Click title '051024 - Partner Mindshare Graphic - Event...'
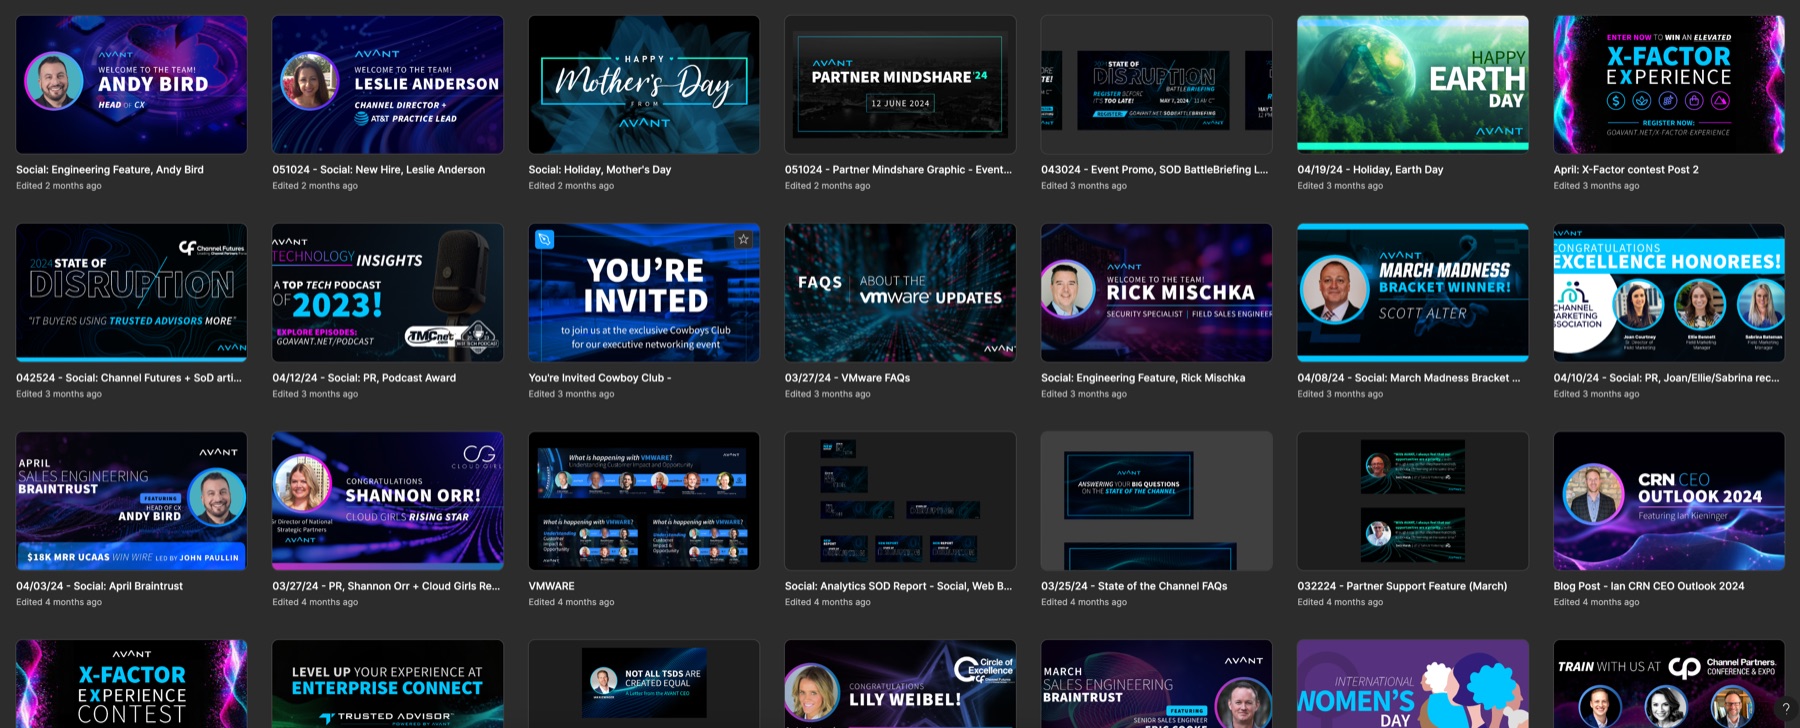 pyautogui.click(x=898, y=170)
